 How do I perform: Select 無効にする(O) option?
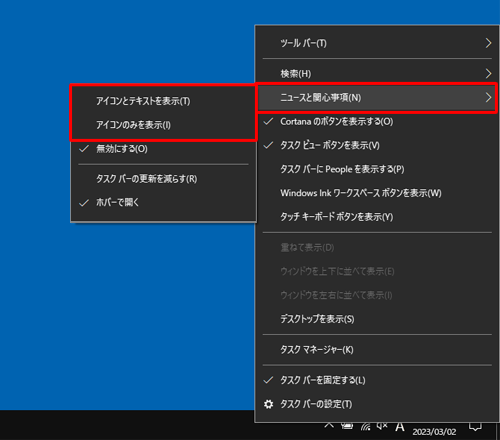pos(163,149)
